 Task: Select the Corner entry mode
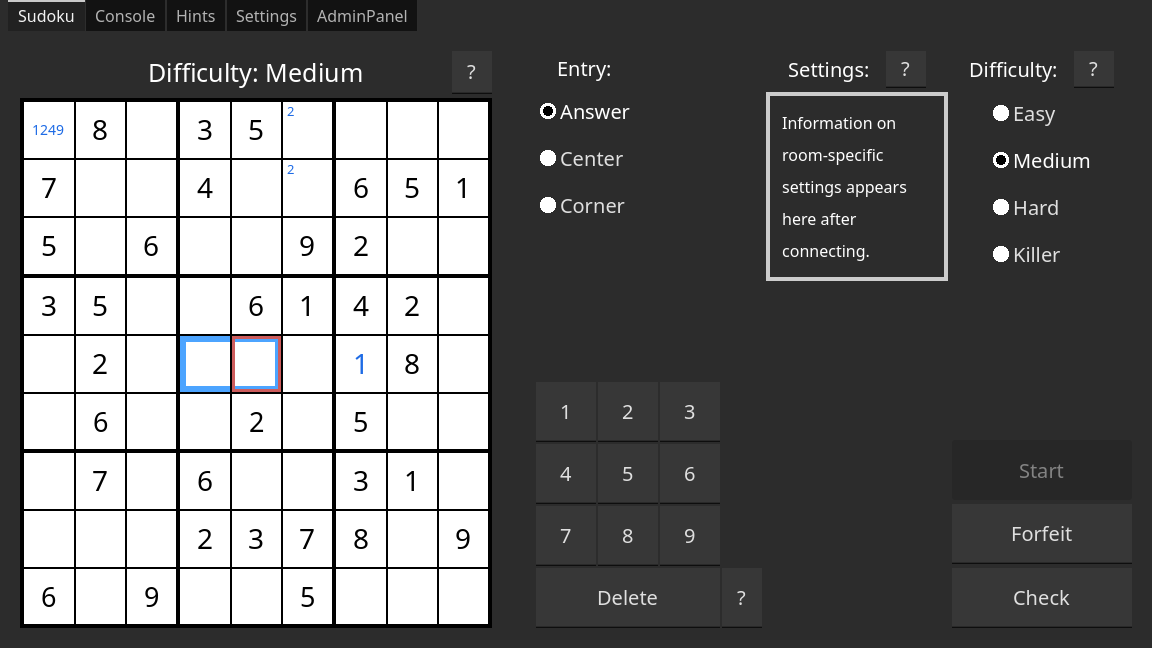[x=548, y=206]
